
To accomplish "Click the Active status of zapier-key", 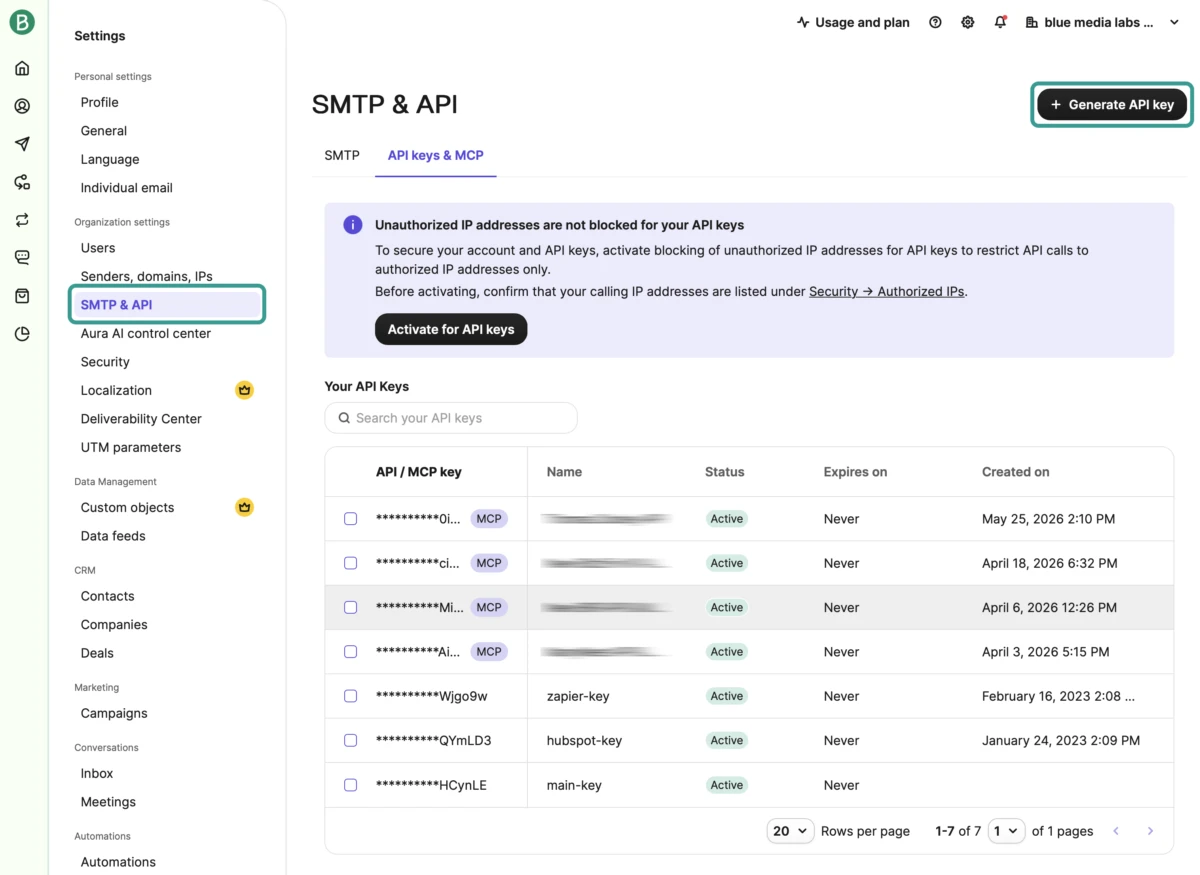I will (727, 696).
